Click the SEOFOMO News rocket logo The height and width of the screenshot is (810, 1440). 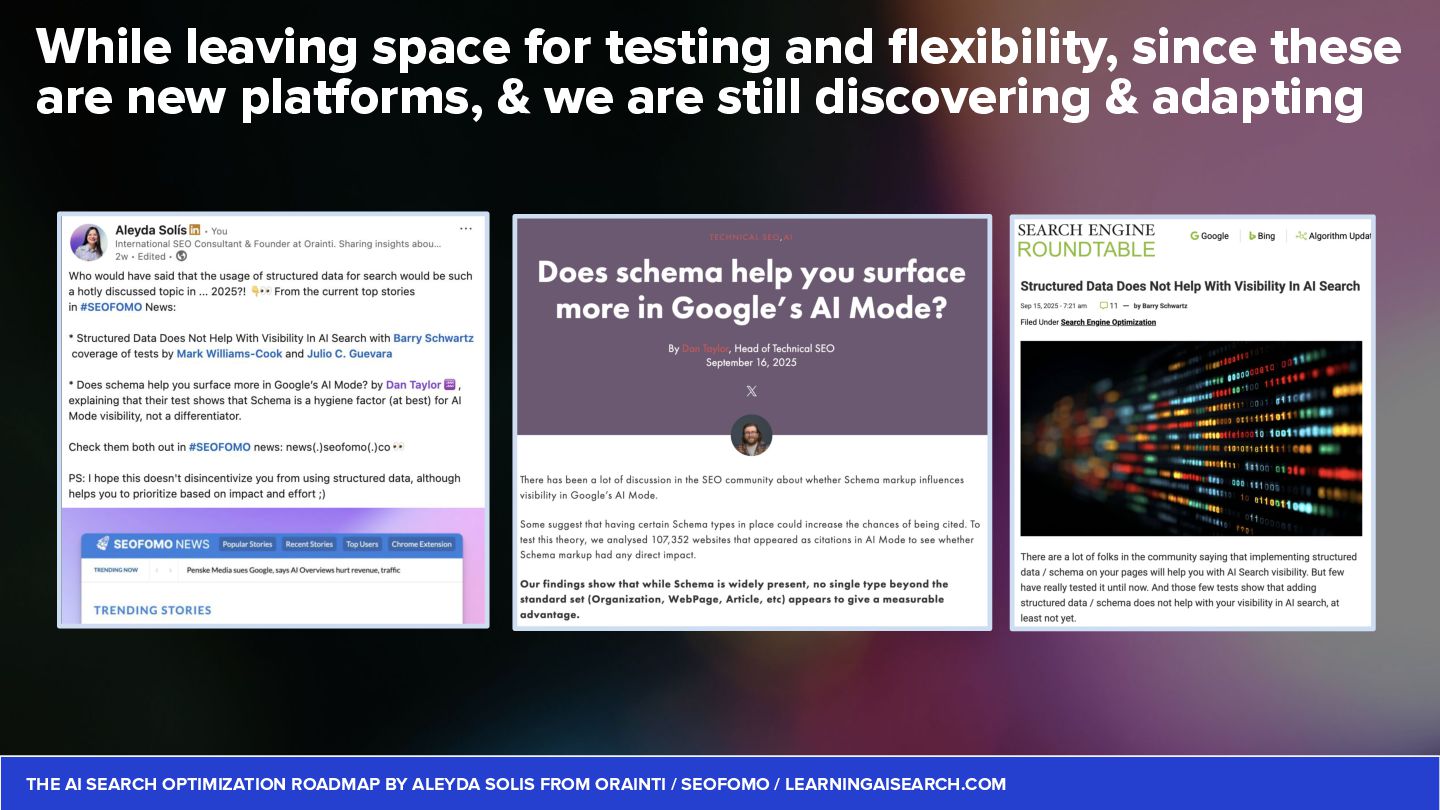pyautogui.click(x=102, y=544)
